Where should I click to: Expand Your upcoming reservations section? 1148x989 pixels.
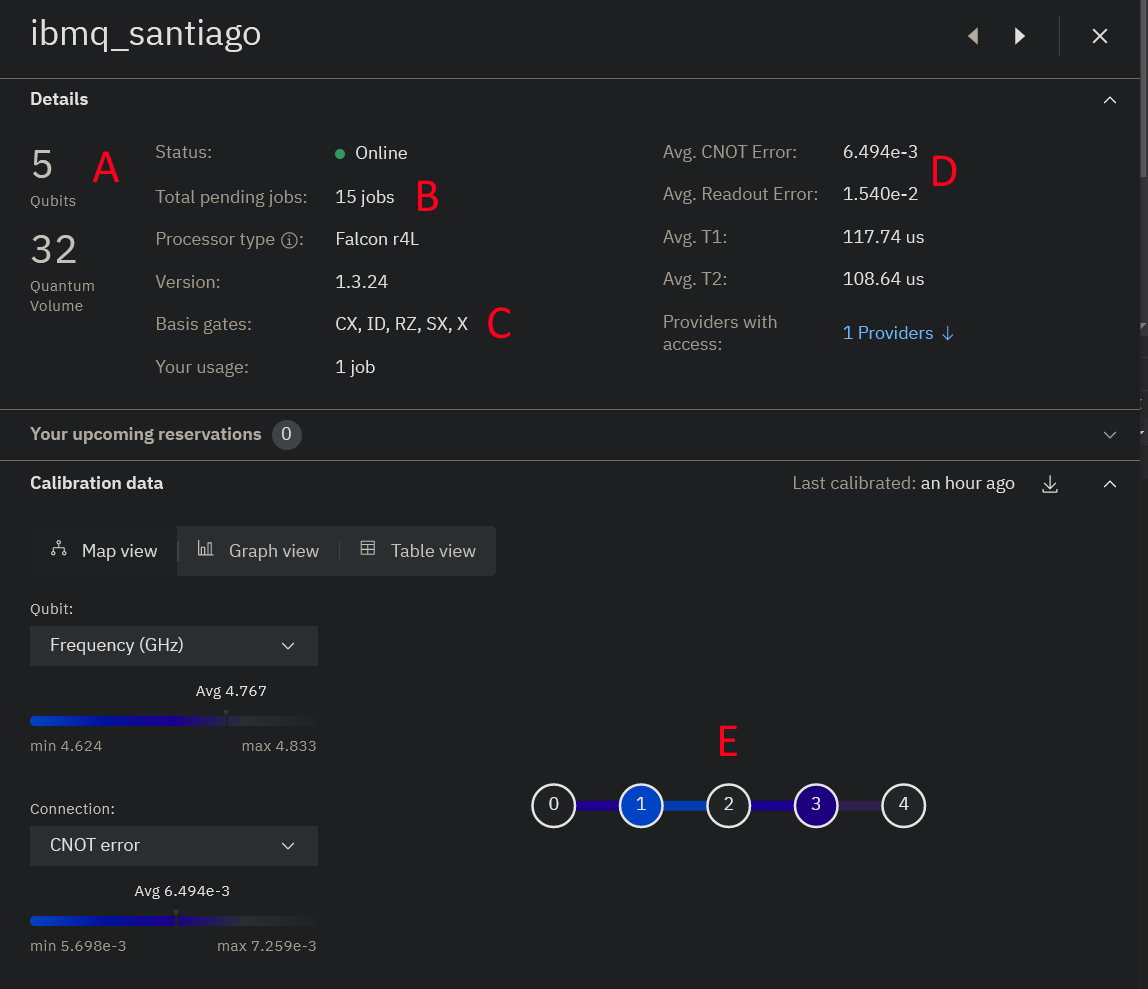1109,435
